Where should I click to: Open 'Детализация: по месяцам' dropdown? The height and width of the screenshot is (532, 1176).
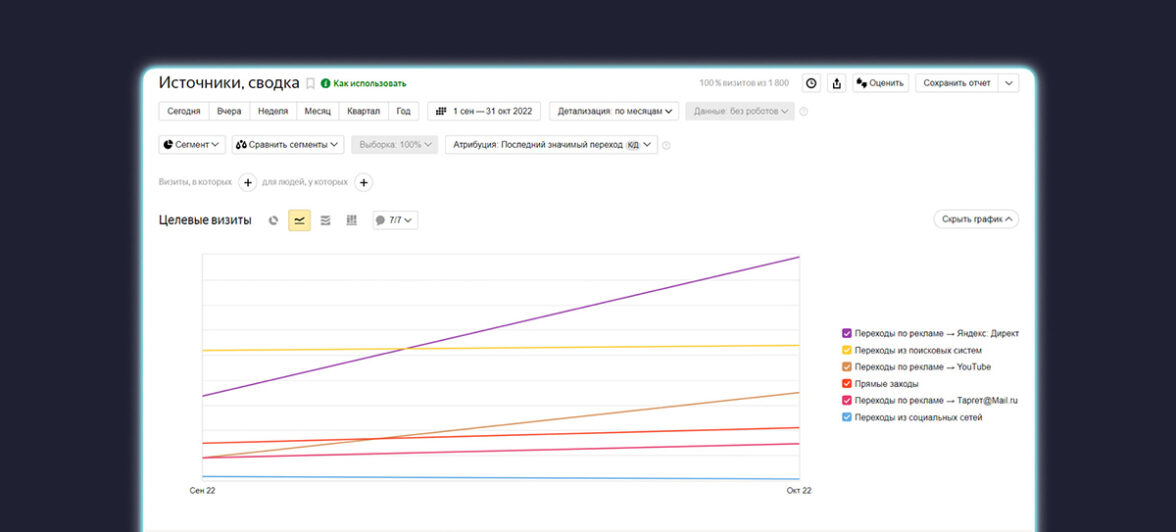coord(614,111)
